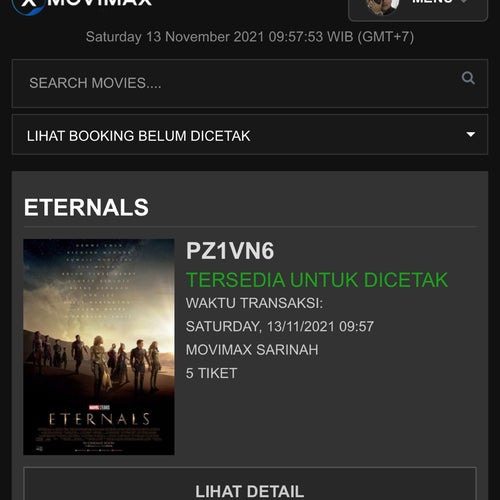500x500 pixels.
Task: Click the MOVIMAX brand name text
Action: point(99,3)
